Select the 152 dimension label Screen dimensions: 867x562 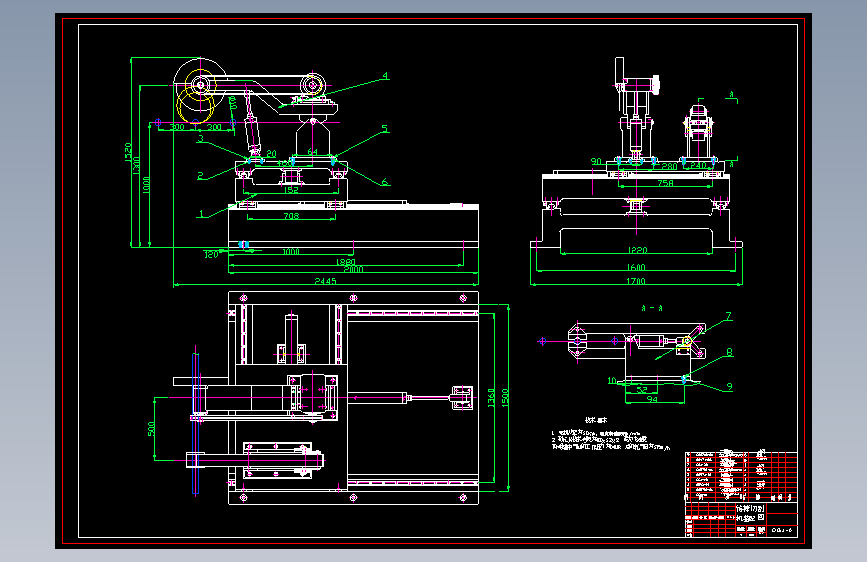(291, 190)
